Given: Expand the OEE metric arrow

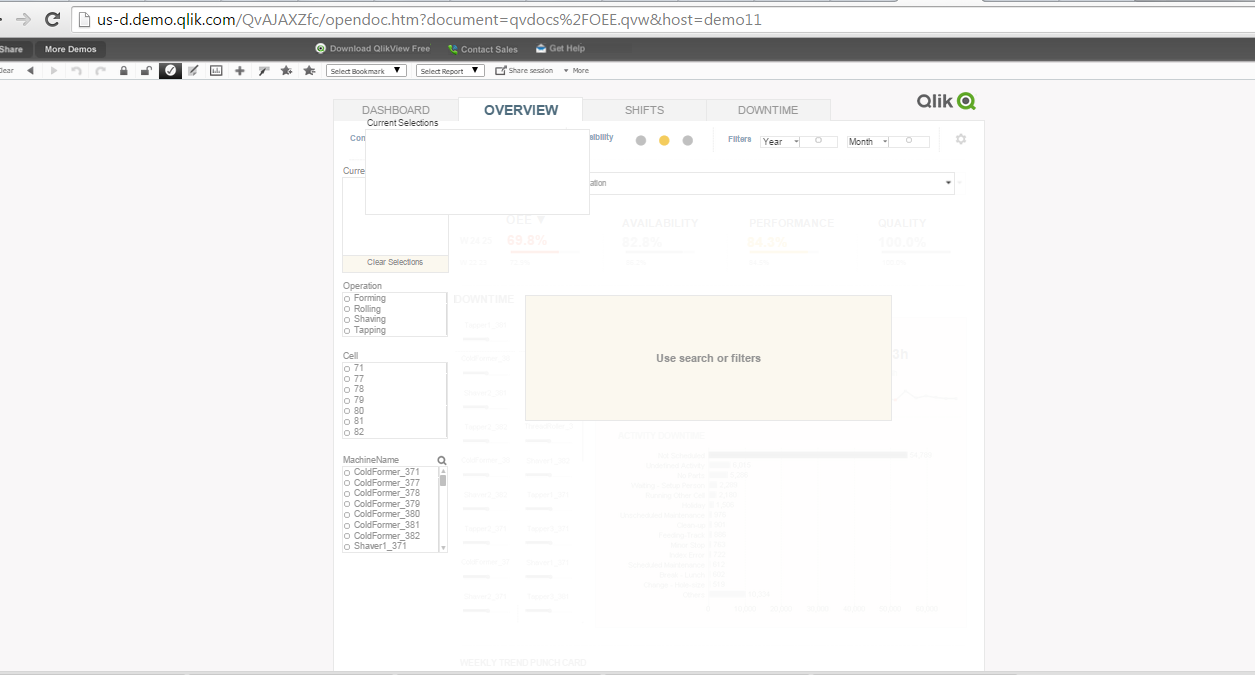Looking at the screenshot, I should (x=541, y=219).
